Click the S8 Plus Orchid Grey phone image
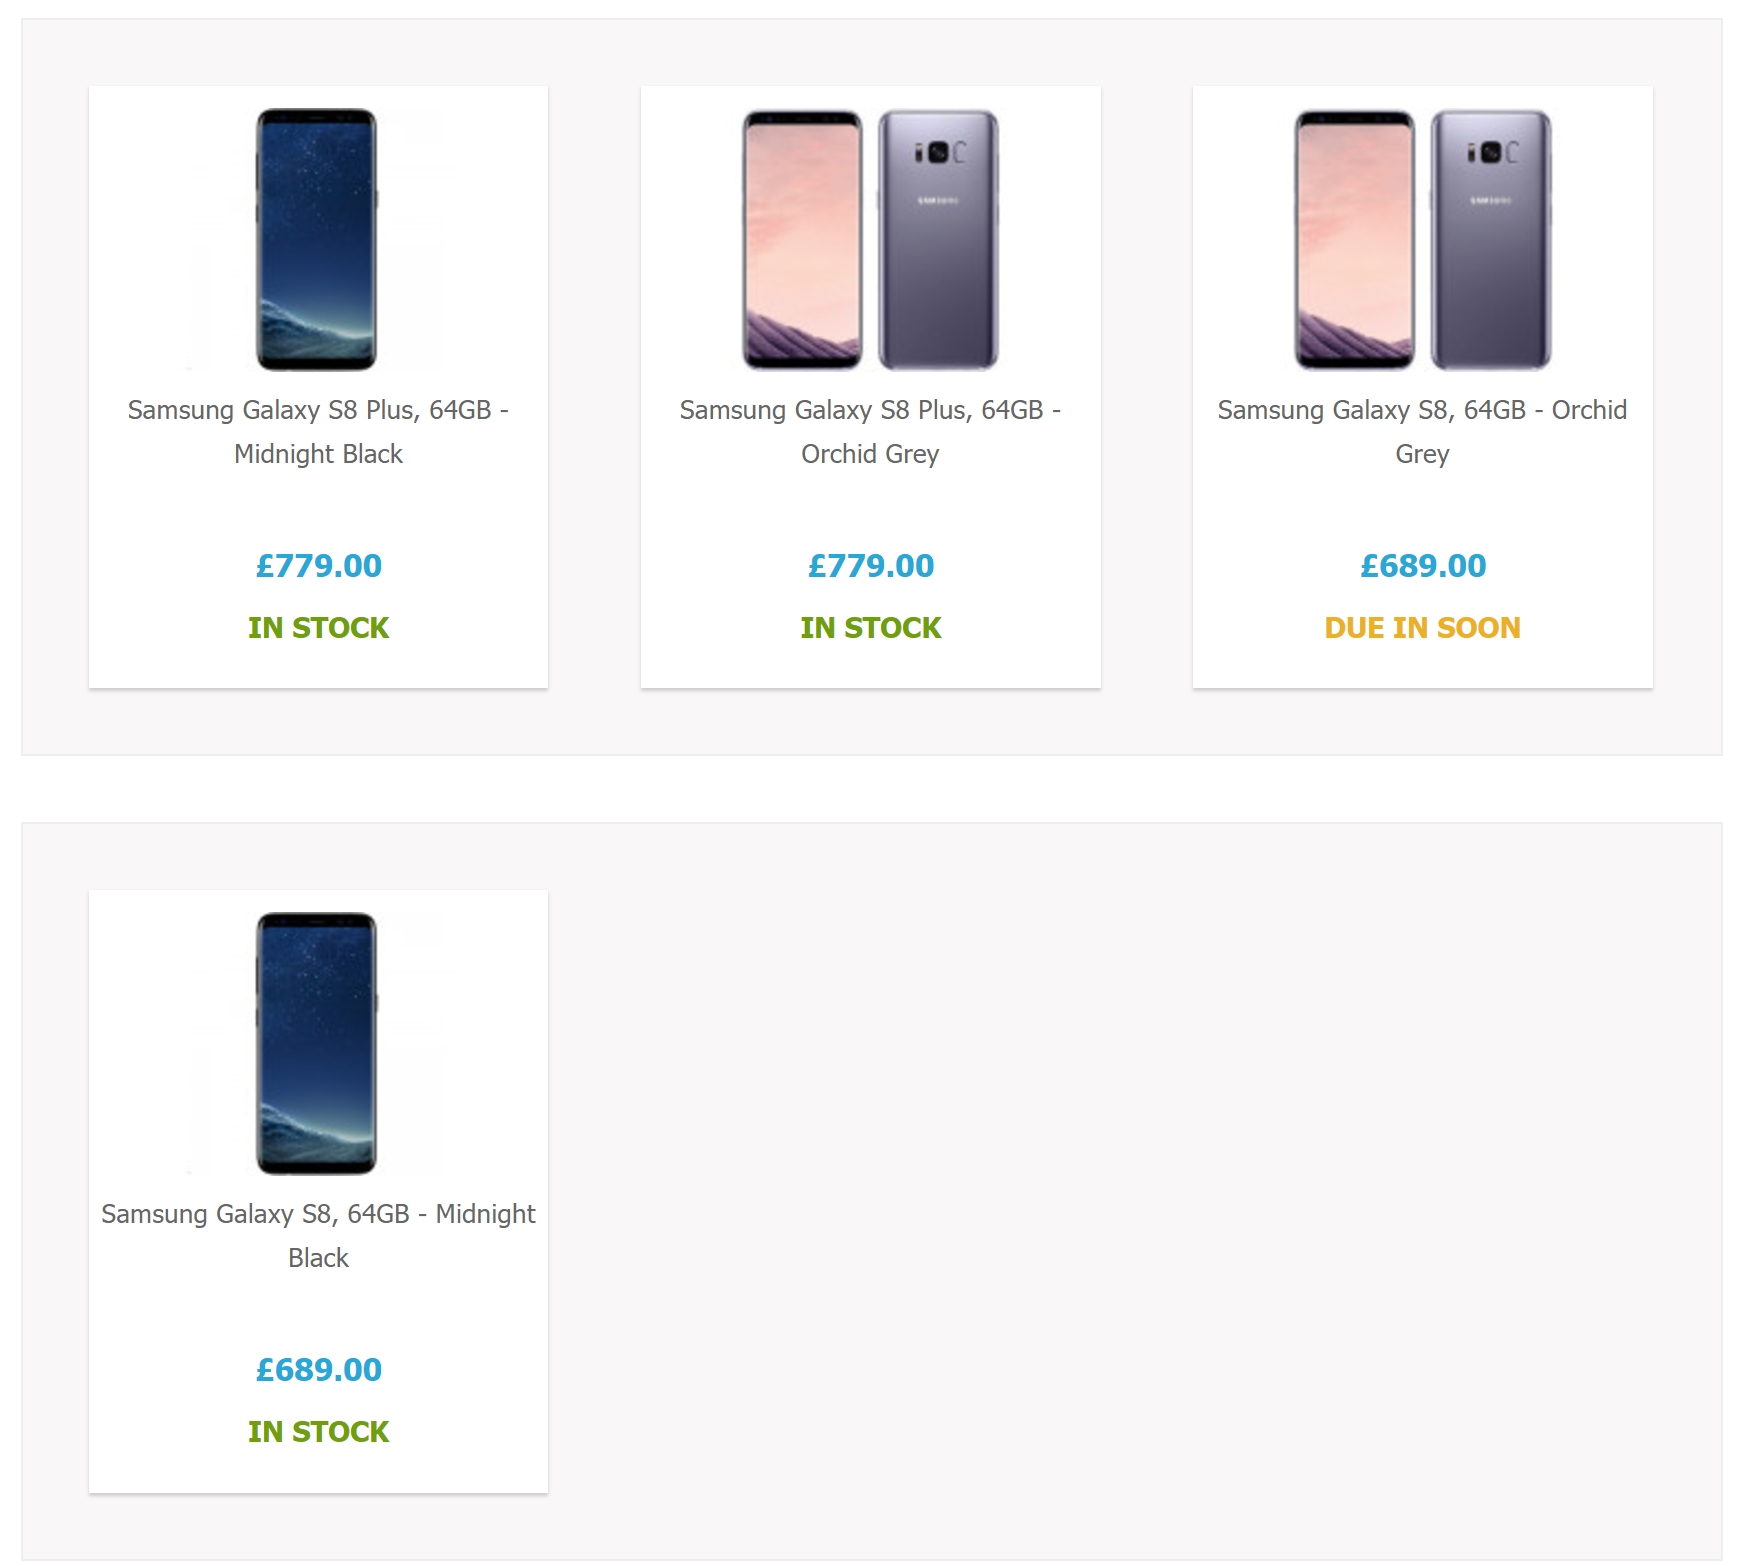 click(x=870, y=240)
